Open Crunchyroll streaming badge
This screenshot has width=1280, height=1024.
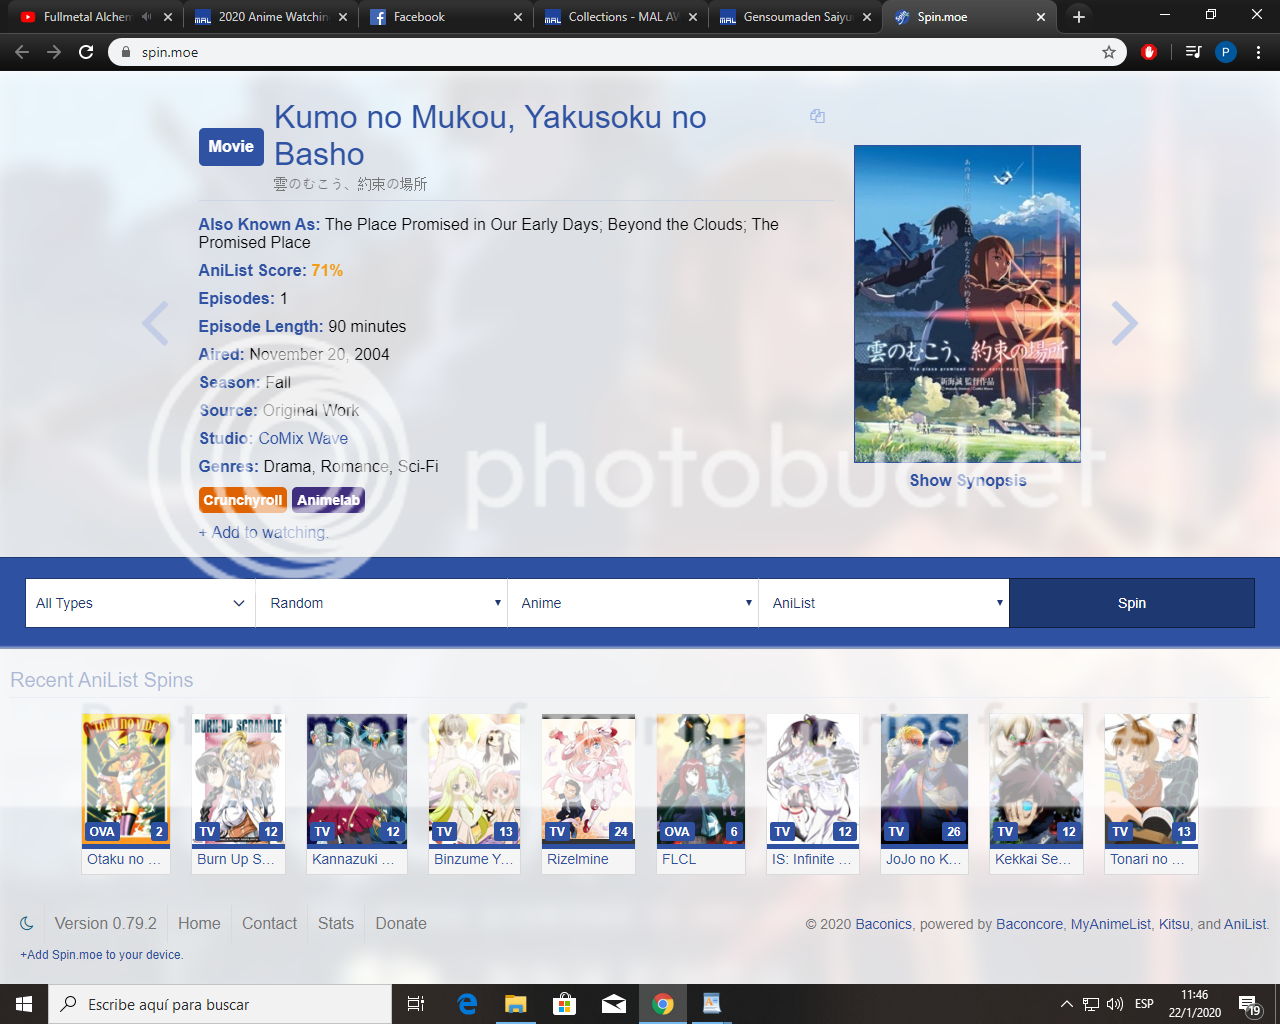point(243,500)
